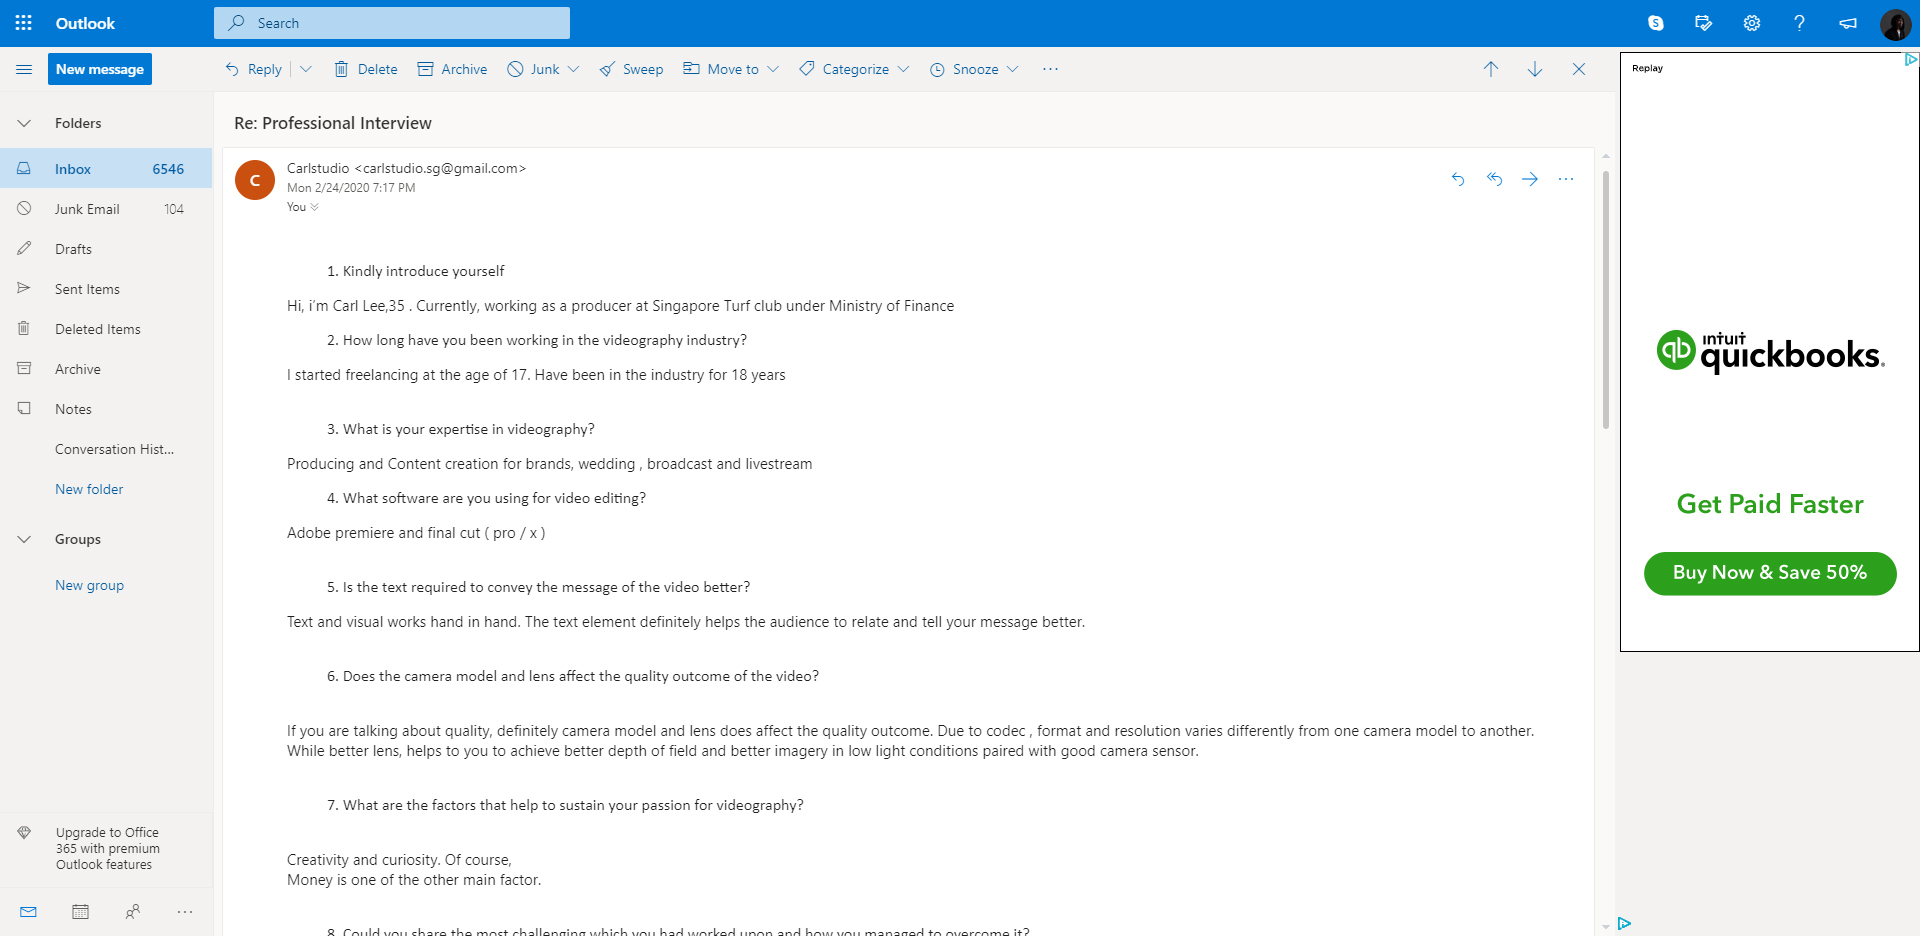The height and width of the screenshot is (936, 1920).
Task: Click Reply all icon in message header
Action: click(x=1494, y=179)
